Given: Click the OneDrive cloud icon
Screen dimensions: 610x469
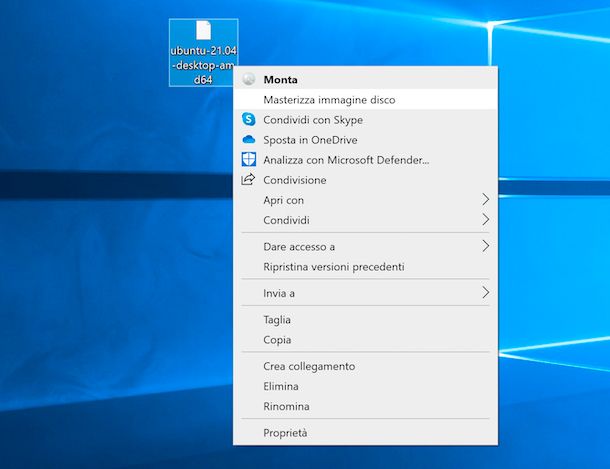Looking at the screenshot, I should click(249, 140).
